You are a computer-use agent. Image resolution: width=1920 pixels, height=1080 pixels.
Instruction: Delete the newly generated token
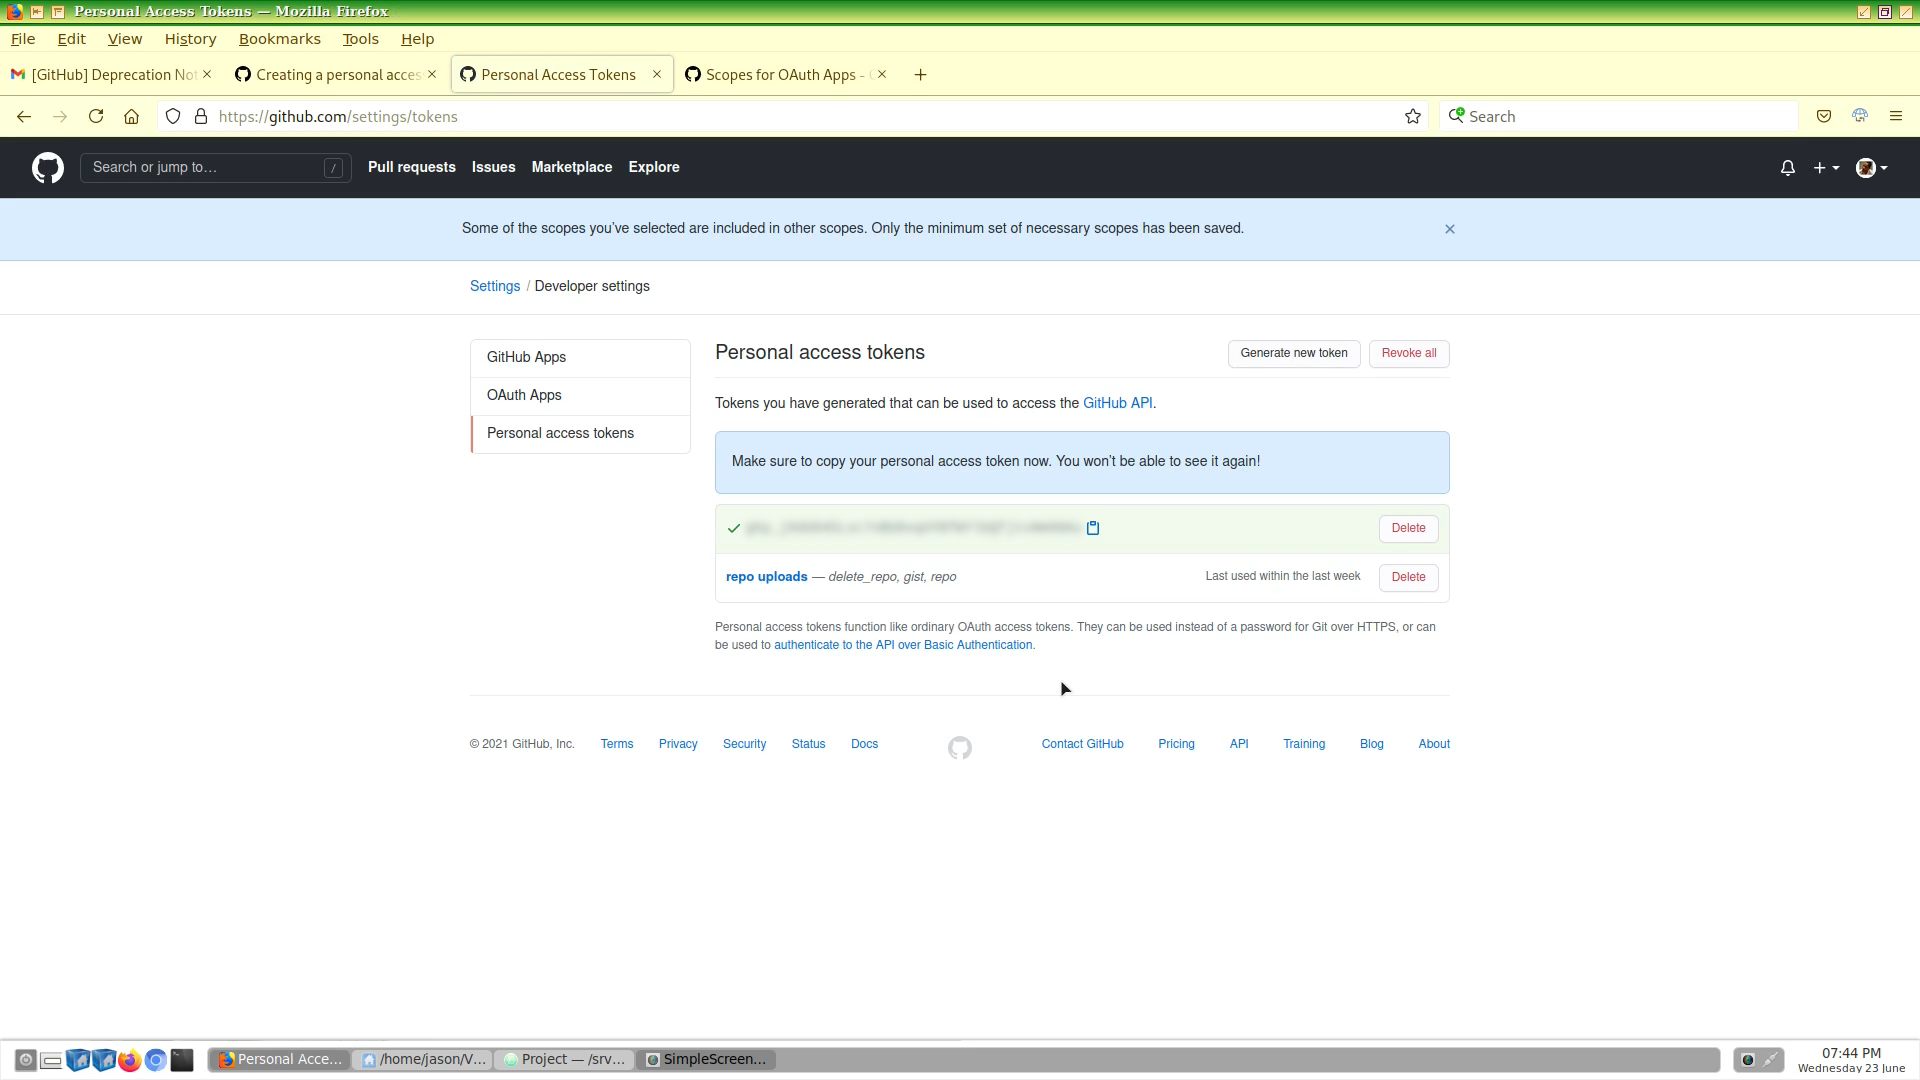pos(1408,528)
